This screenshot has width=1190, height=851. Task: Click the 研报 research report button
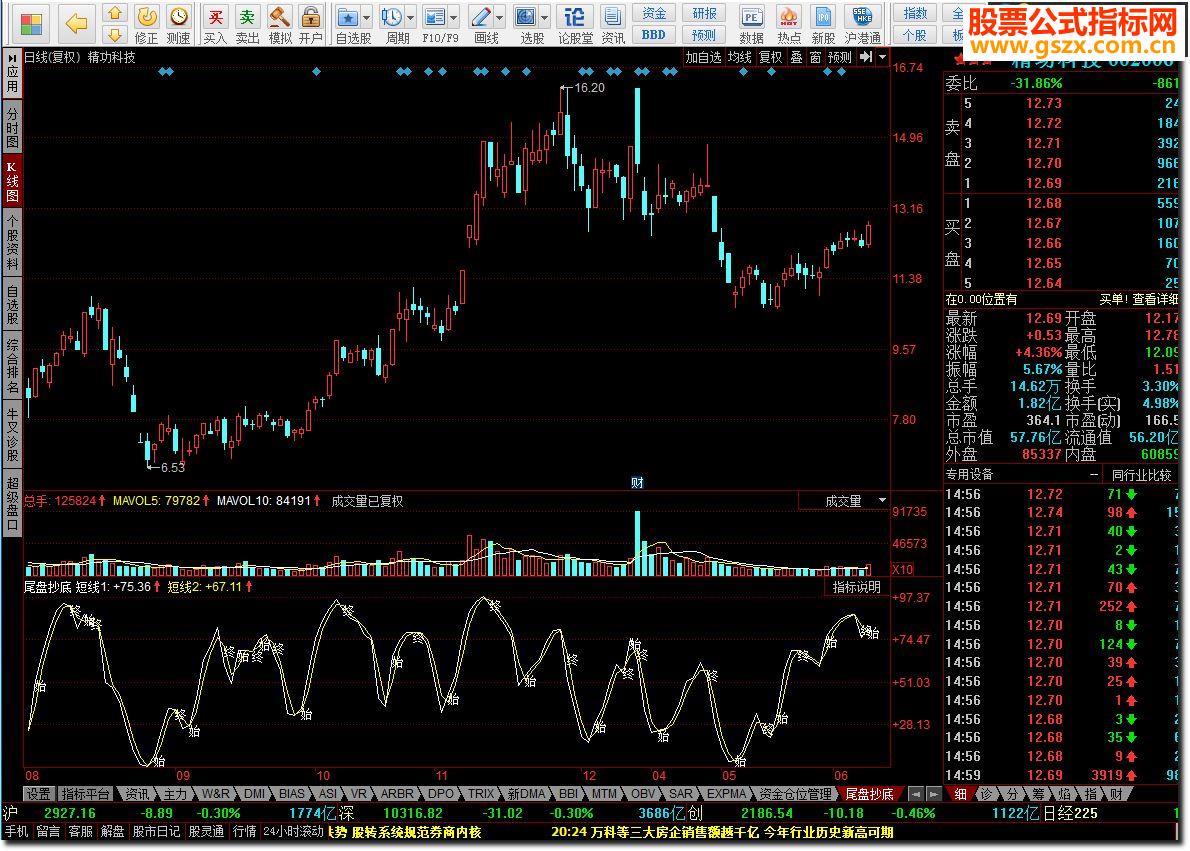point(704,13)
